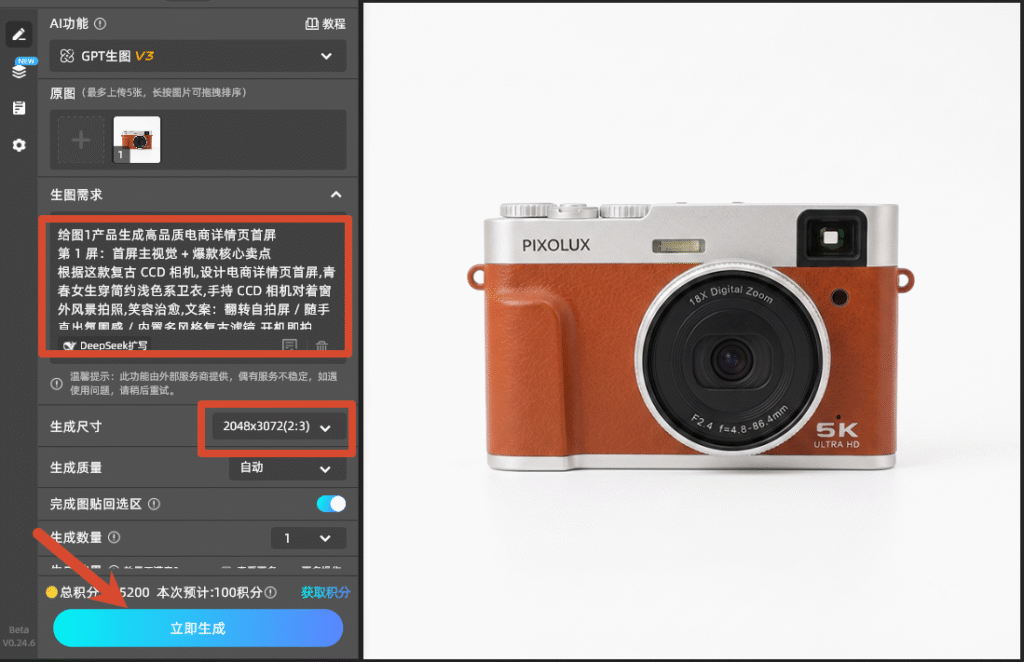The width and height of the screenshot is (1024, 662).
Task: Click the Beta V0.24.6 version label
Action: coord(19,637)
